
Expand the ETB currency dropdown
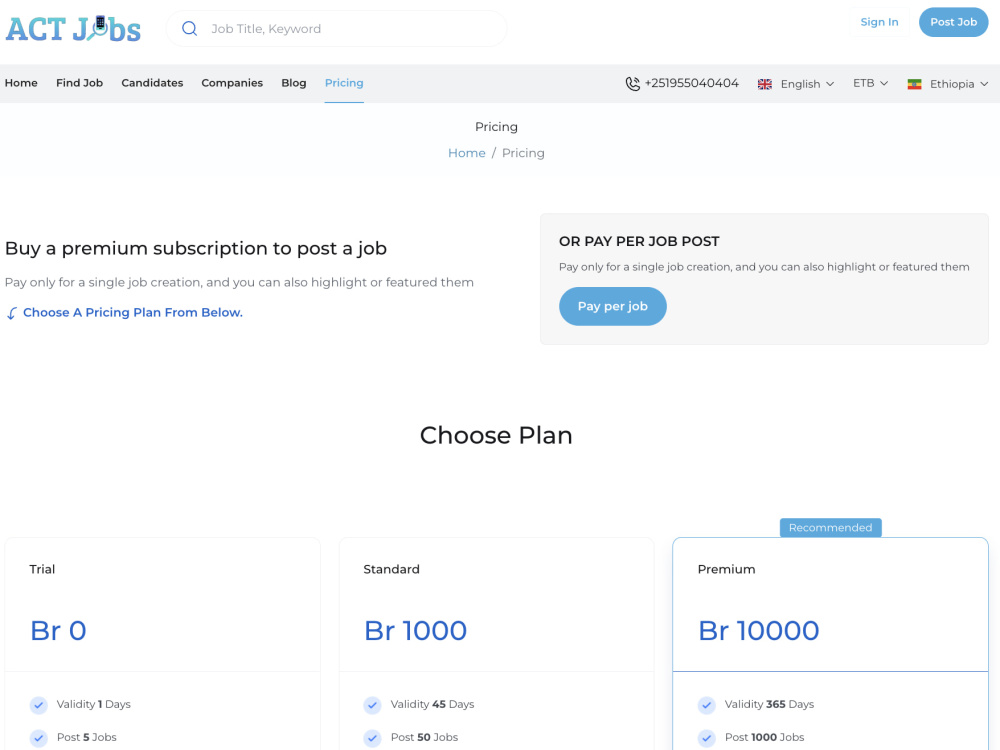[871, 84]
